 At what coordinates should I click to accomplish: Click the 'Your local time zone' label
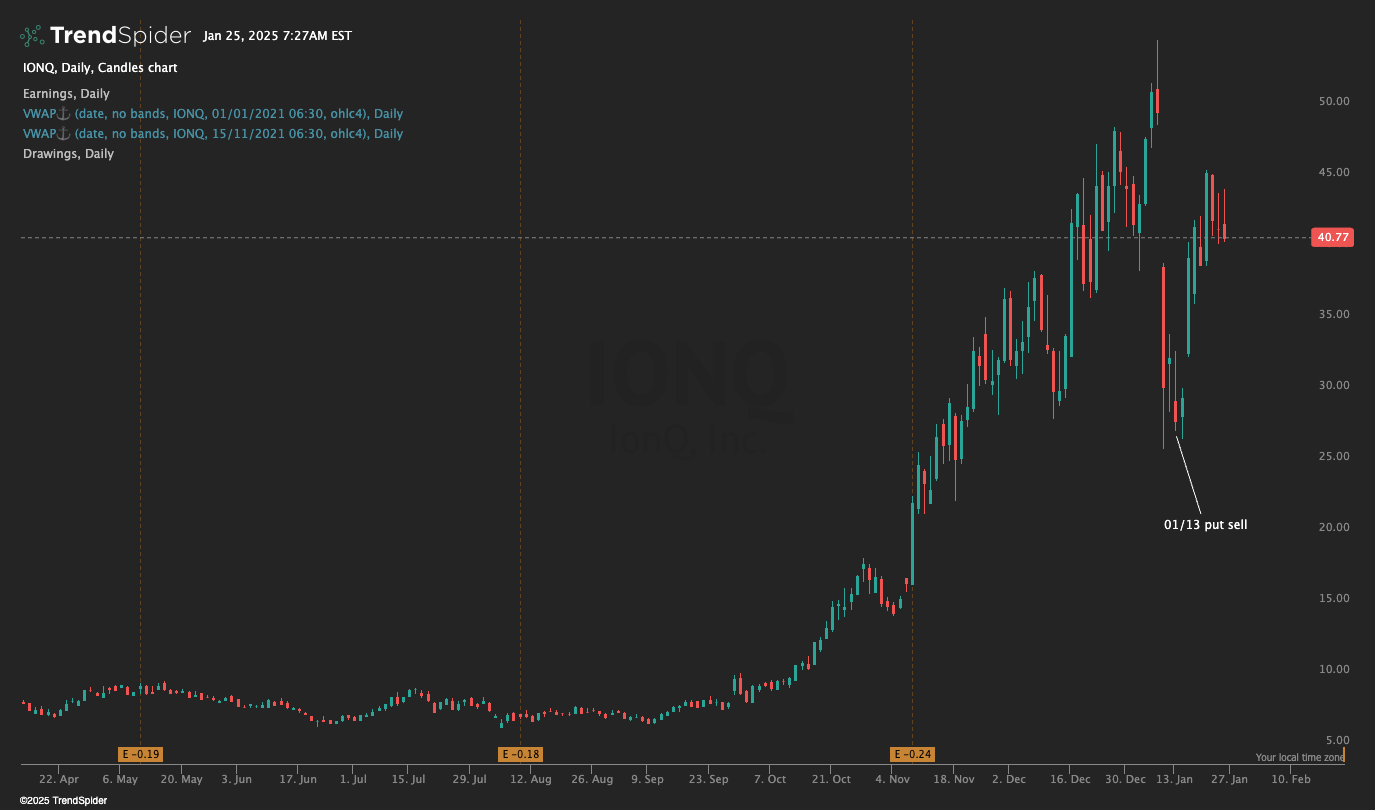coord(1300,757)
